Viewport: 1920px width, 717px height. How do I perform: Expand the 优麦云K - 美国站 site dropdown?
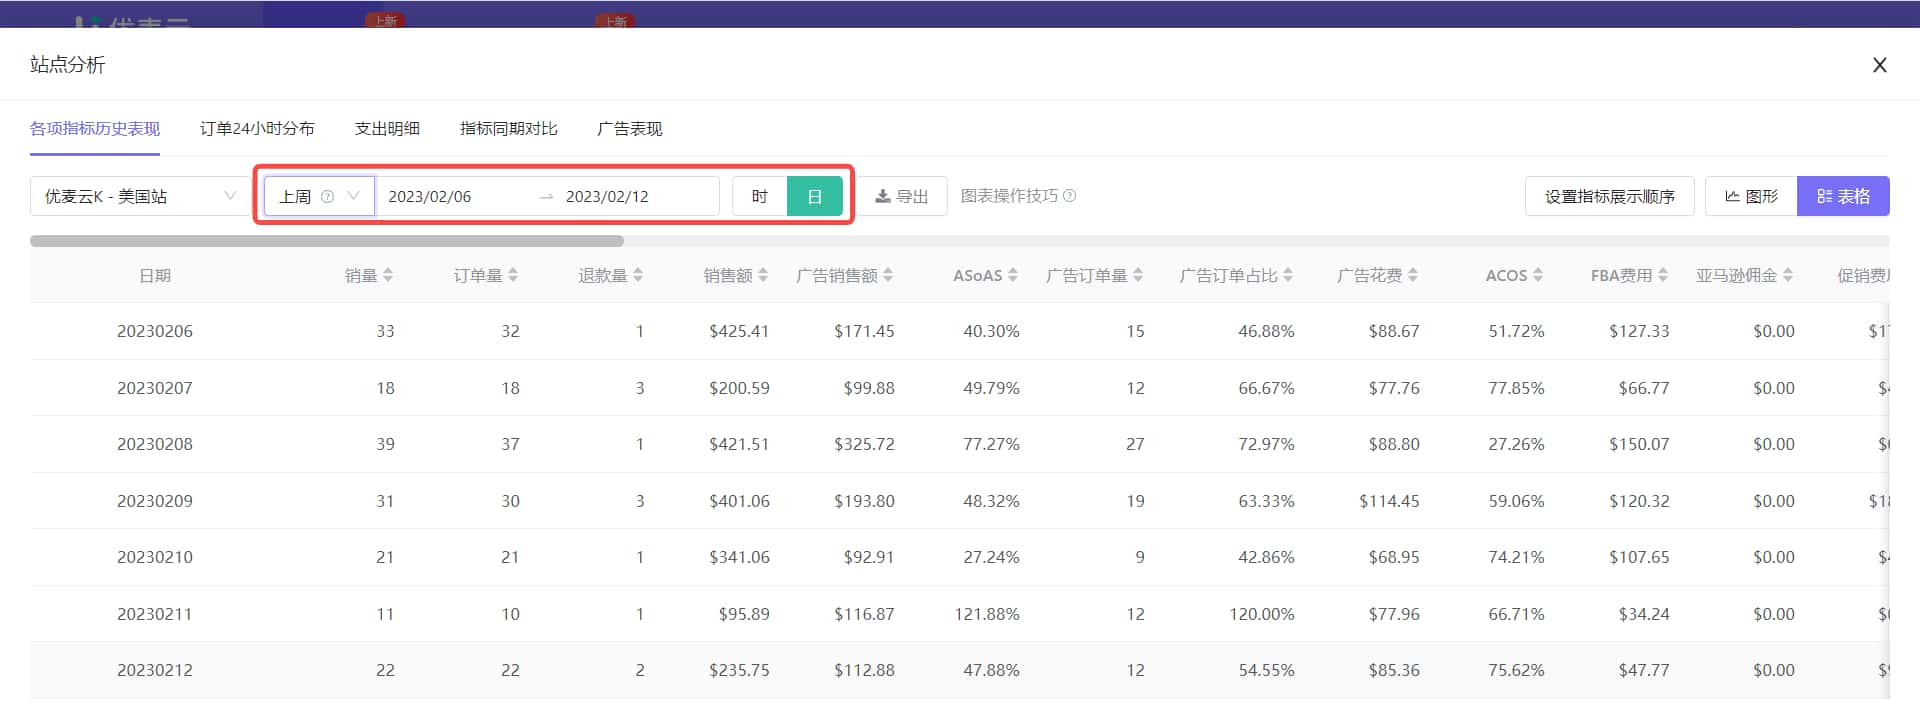click(140, 196)
